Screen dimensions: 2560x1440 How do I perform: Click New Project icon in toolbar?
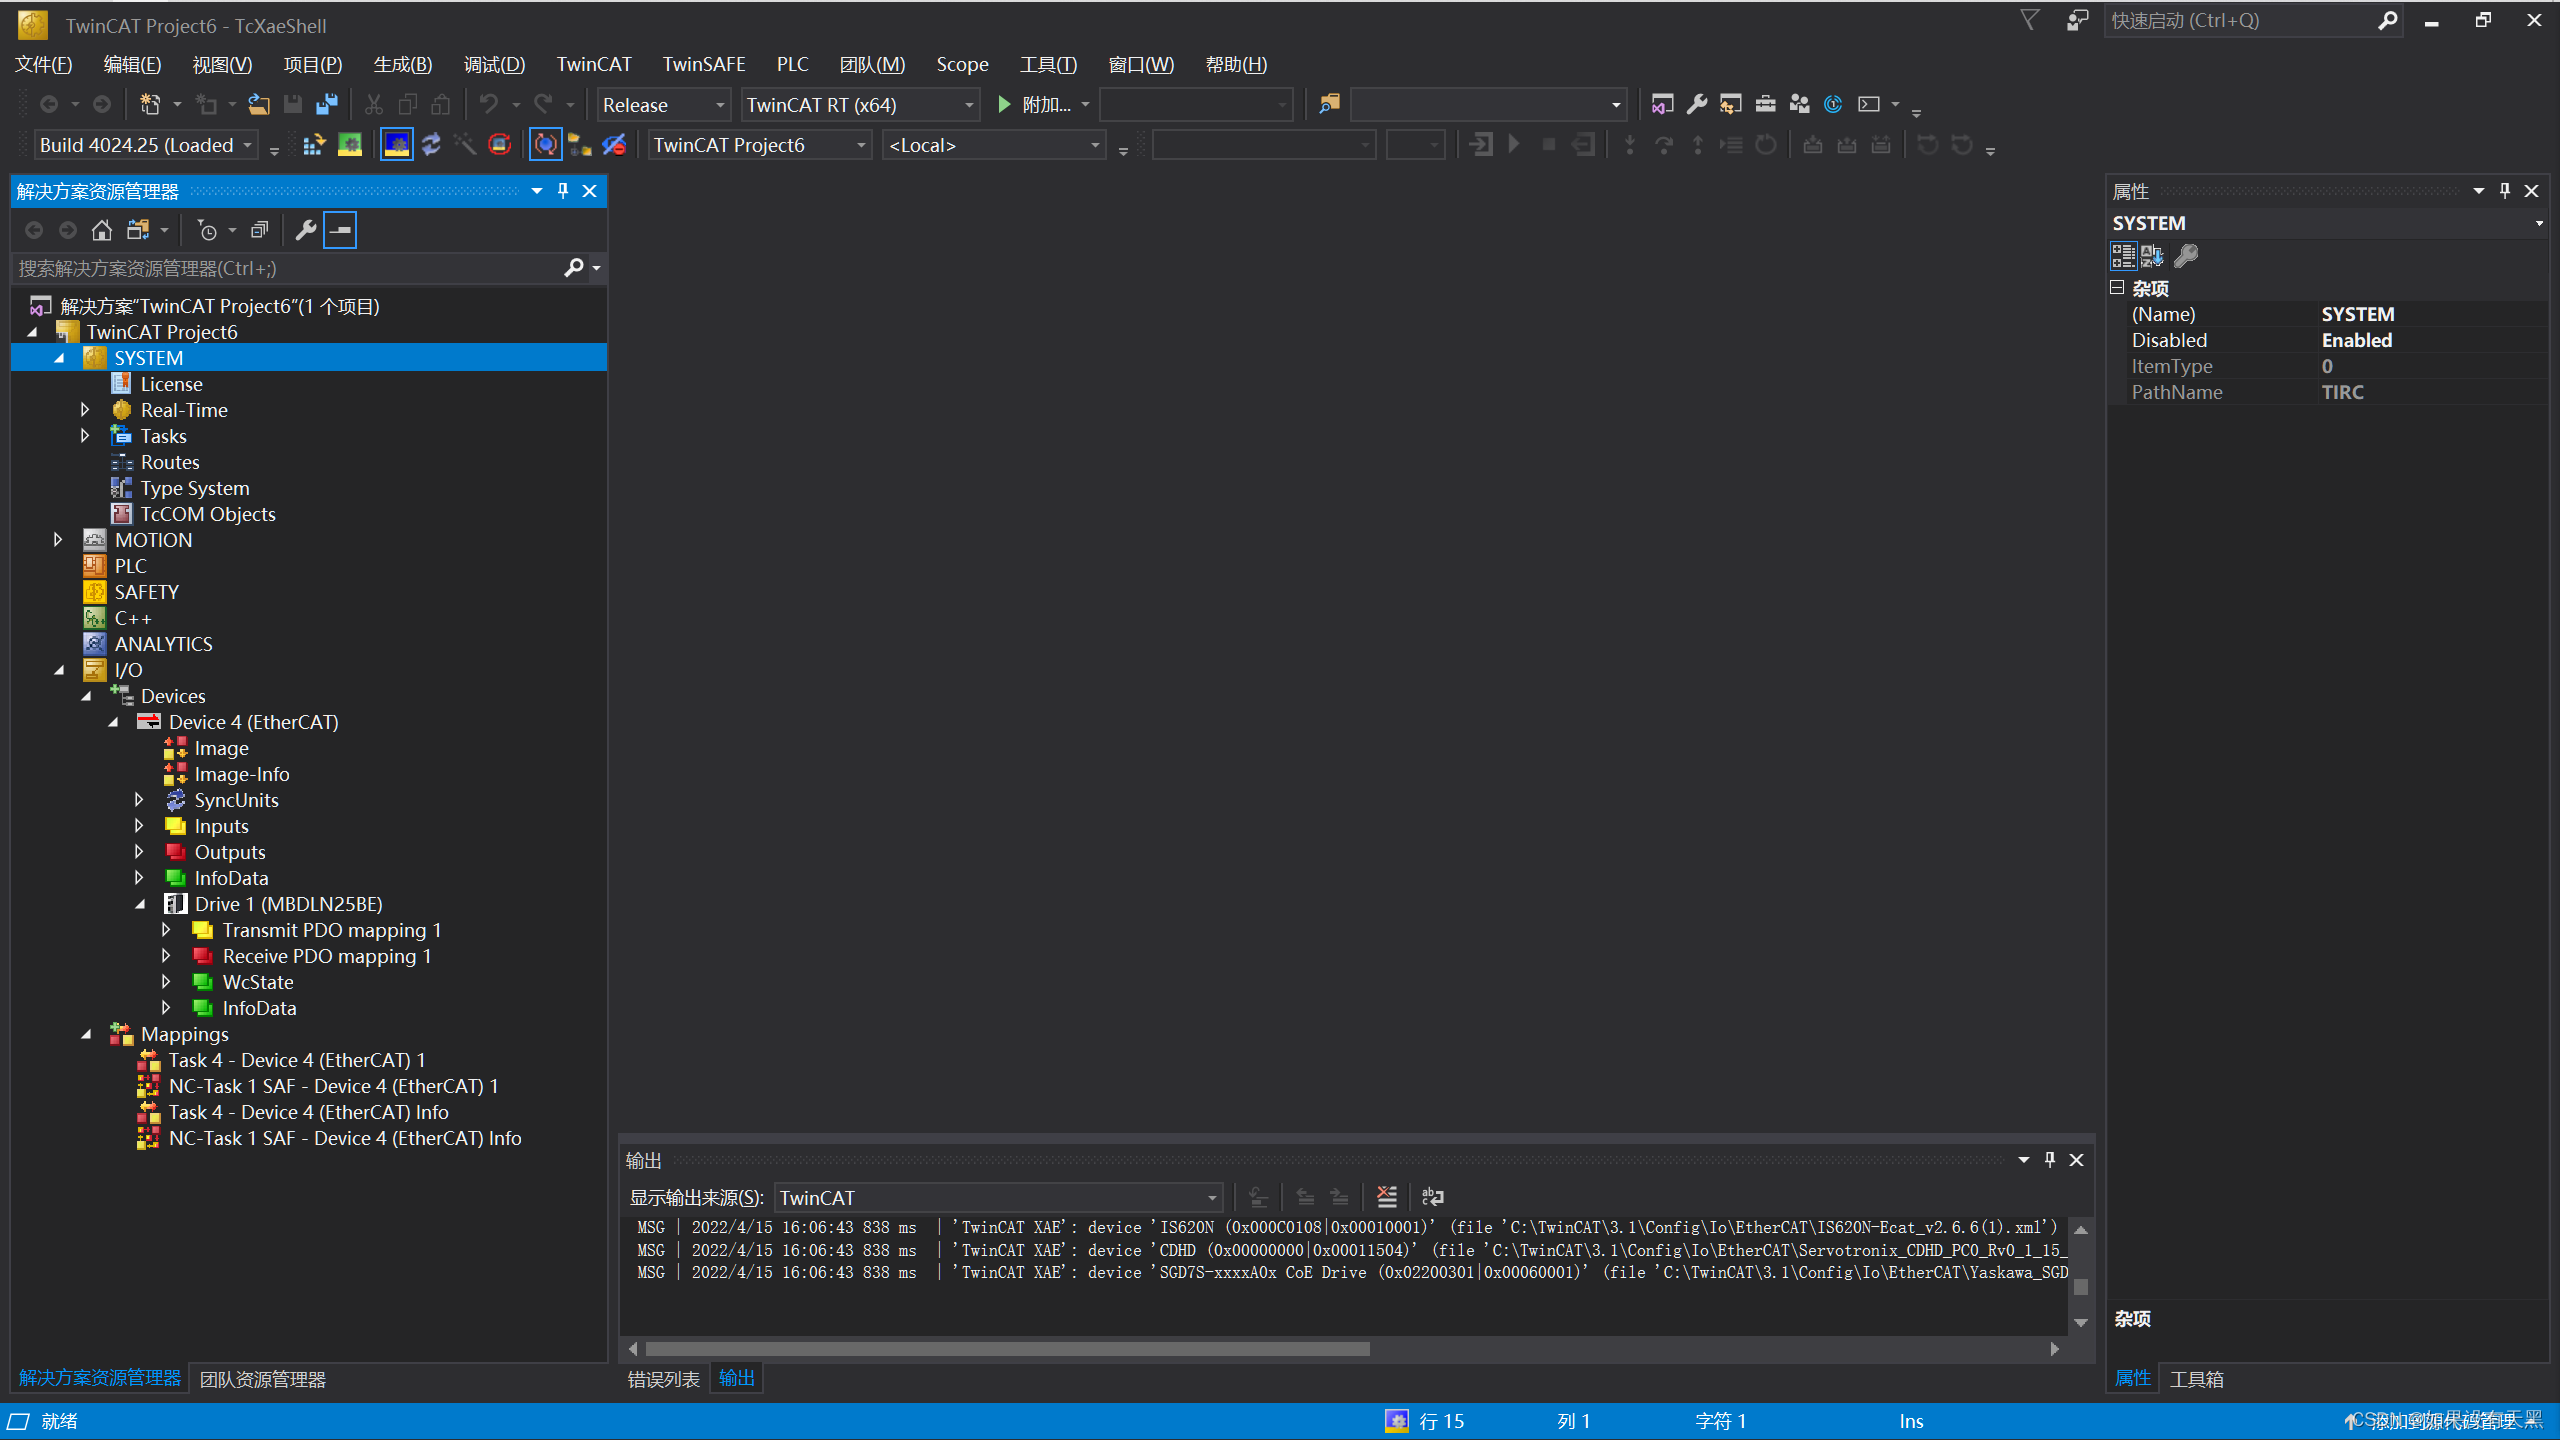click(150, 104)
